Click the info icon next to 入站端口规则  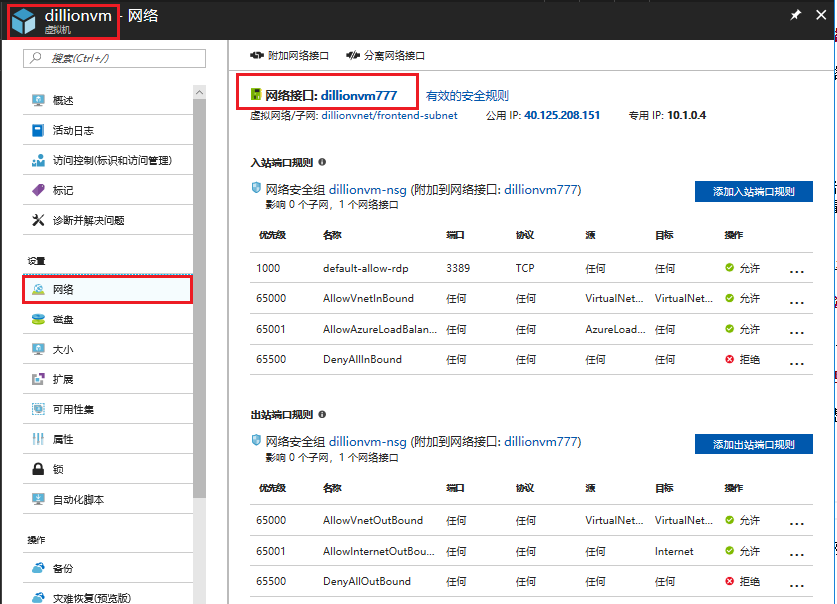322,162
